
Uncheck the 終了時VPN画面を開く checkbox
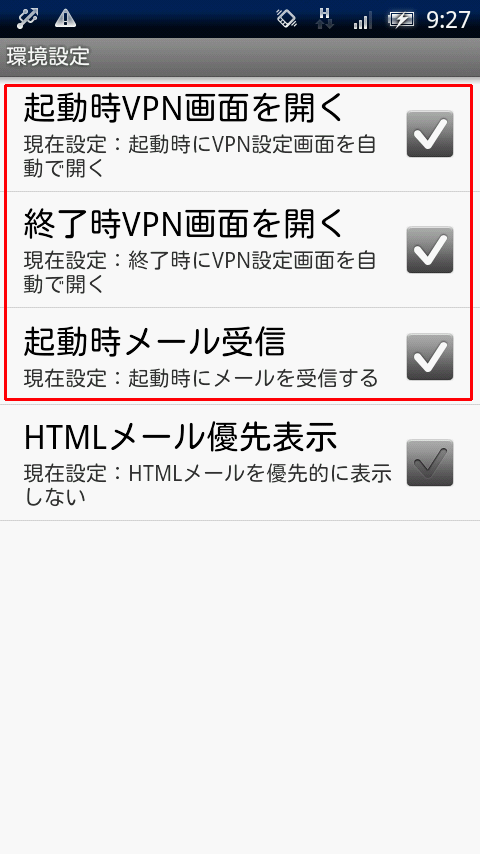pyautogui.click(x=430, y=249)
